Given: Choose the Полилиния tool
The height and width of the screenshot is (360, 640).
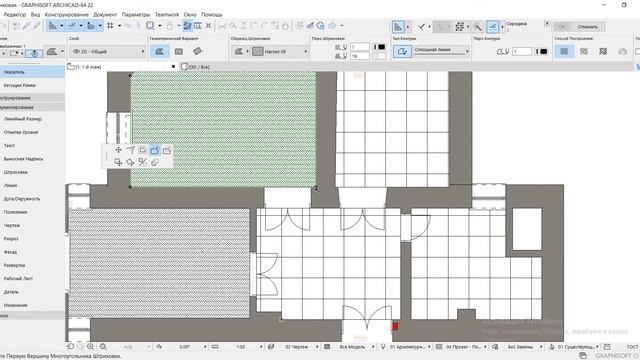Looking at the screenshot, I should (x=32, y=212).
